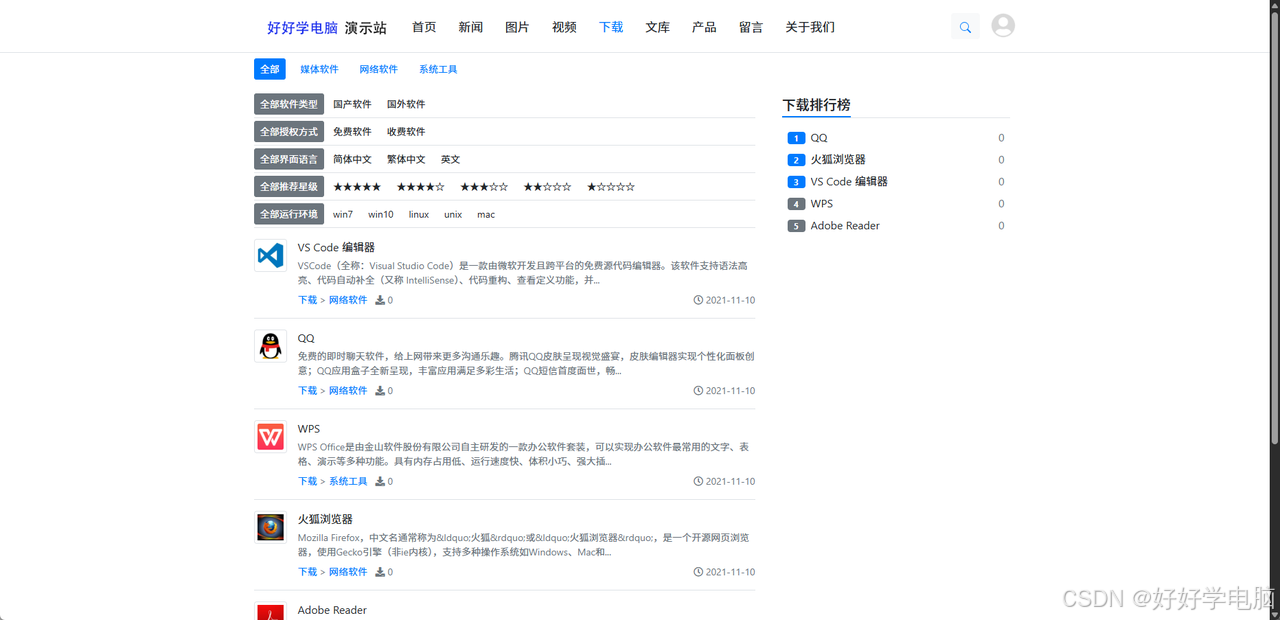Viewport: 1280px width, 620px height.
Task: Filter by unix environment
Action: (453, 214)
